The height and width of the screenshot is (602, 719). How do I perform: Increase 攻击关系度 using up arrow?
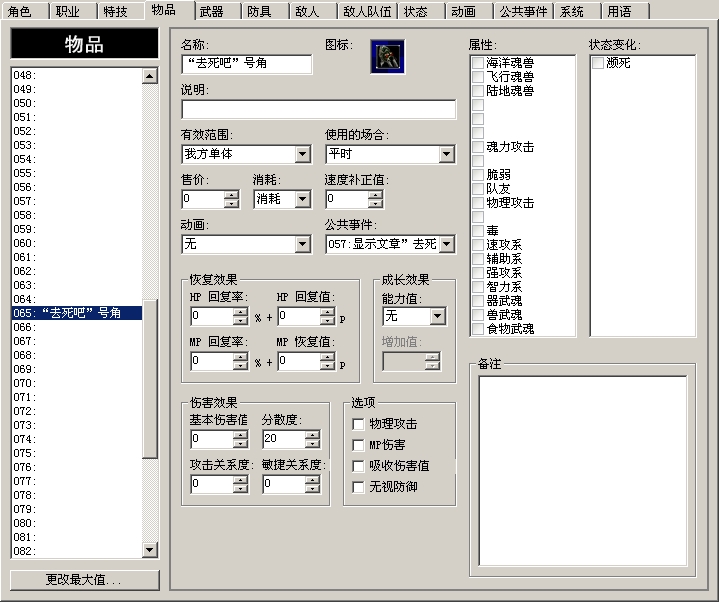click(240, 479)
